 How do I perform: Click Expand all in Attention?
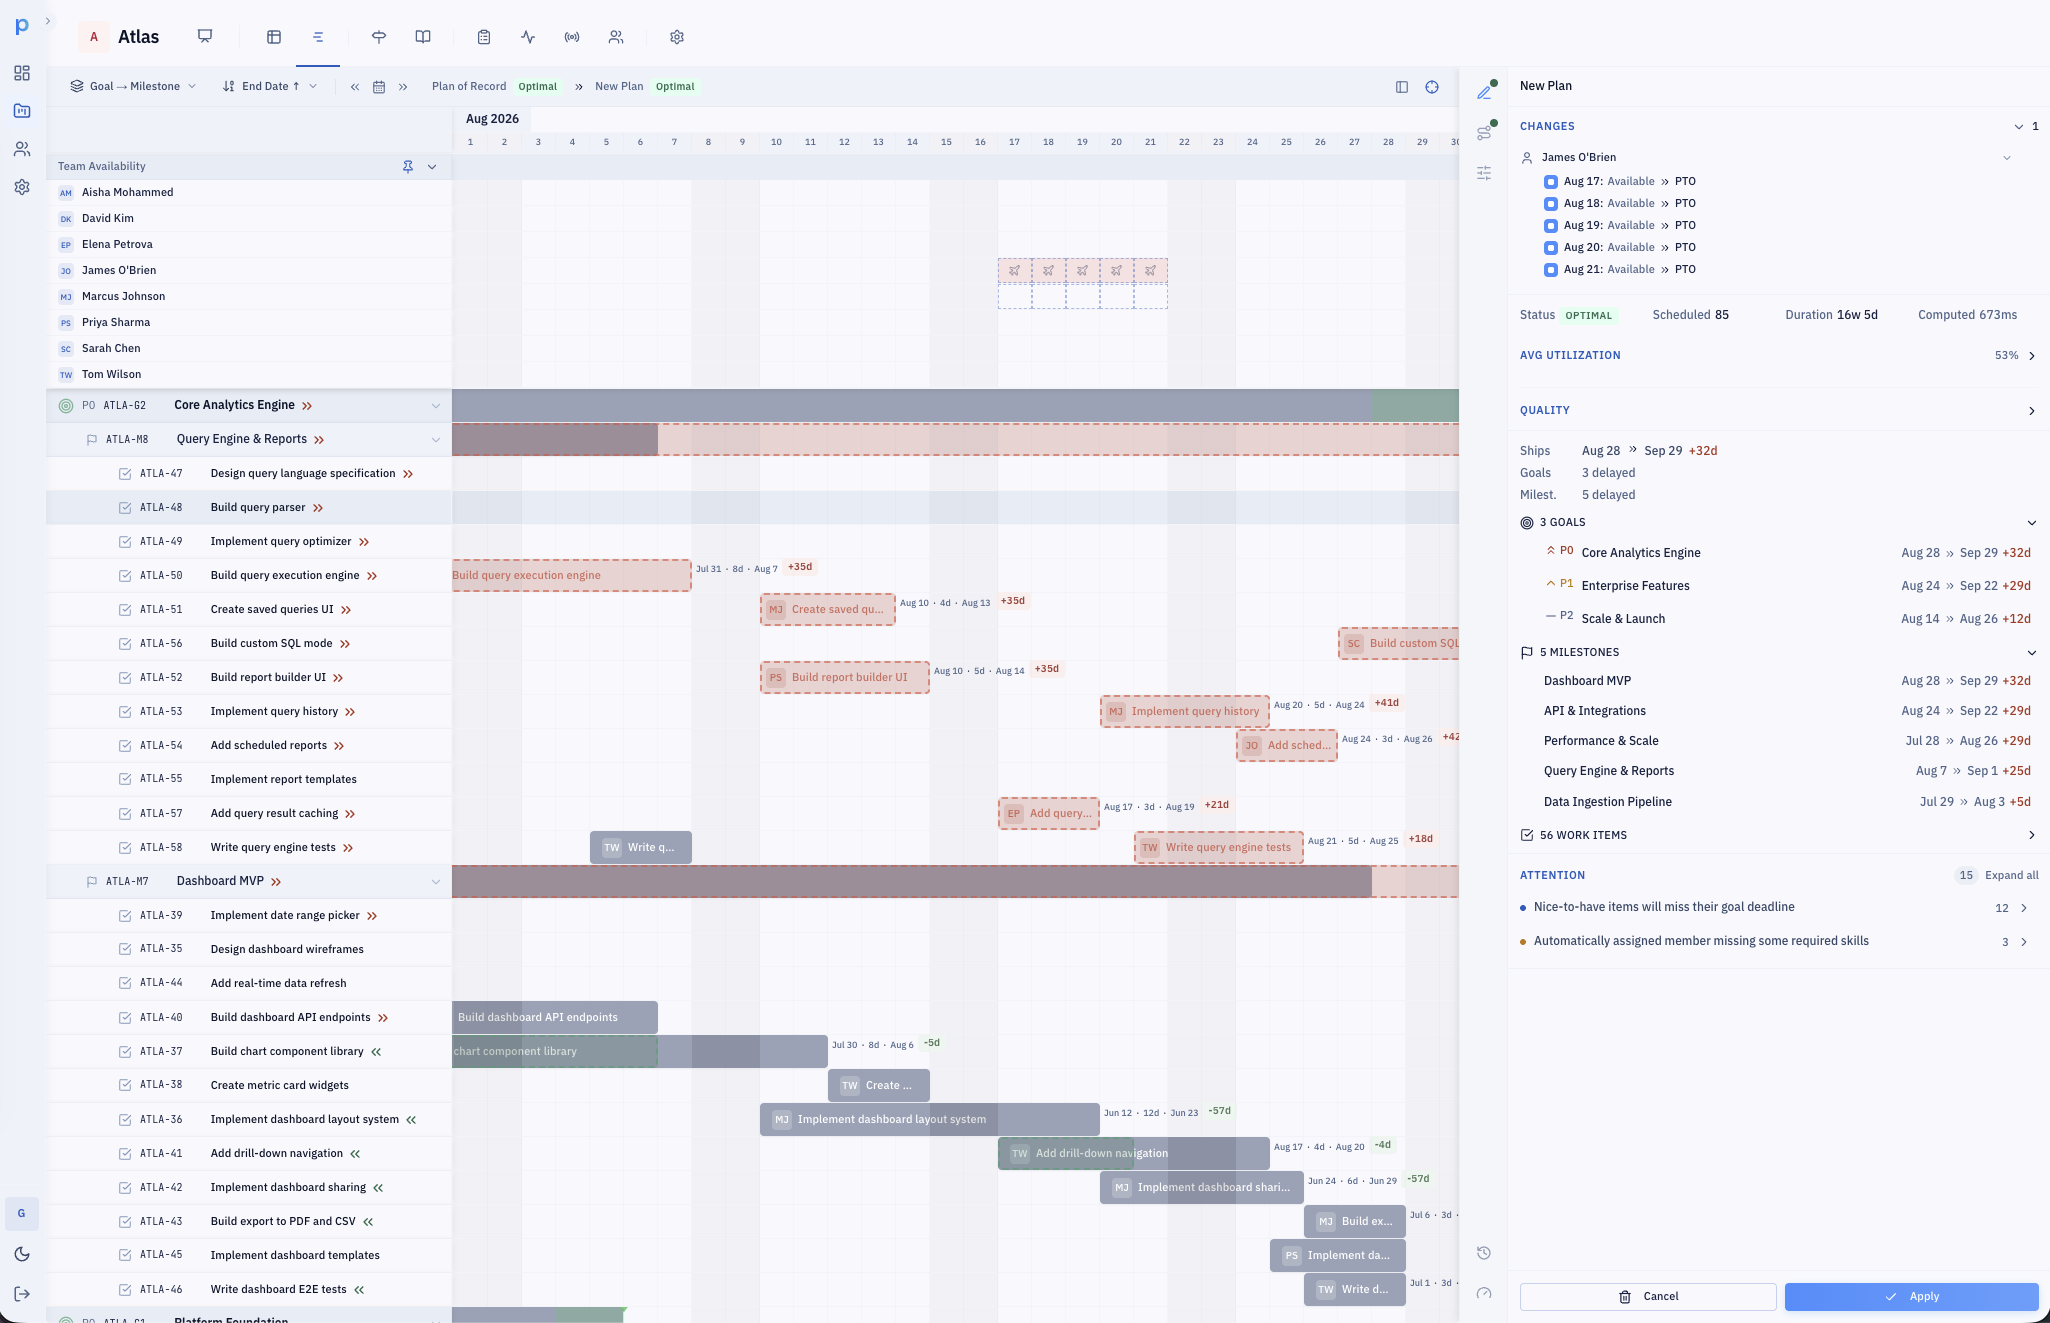click(2011, 875)
